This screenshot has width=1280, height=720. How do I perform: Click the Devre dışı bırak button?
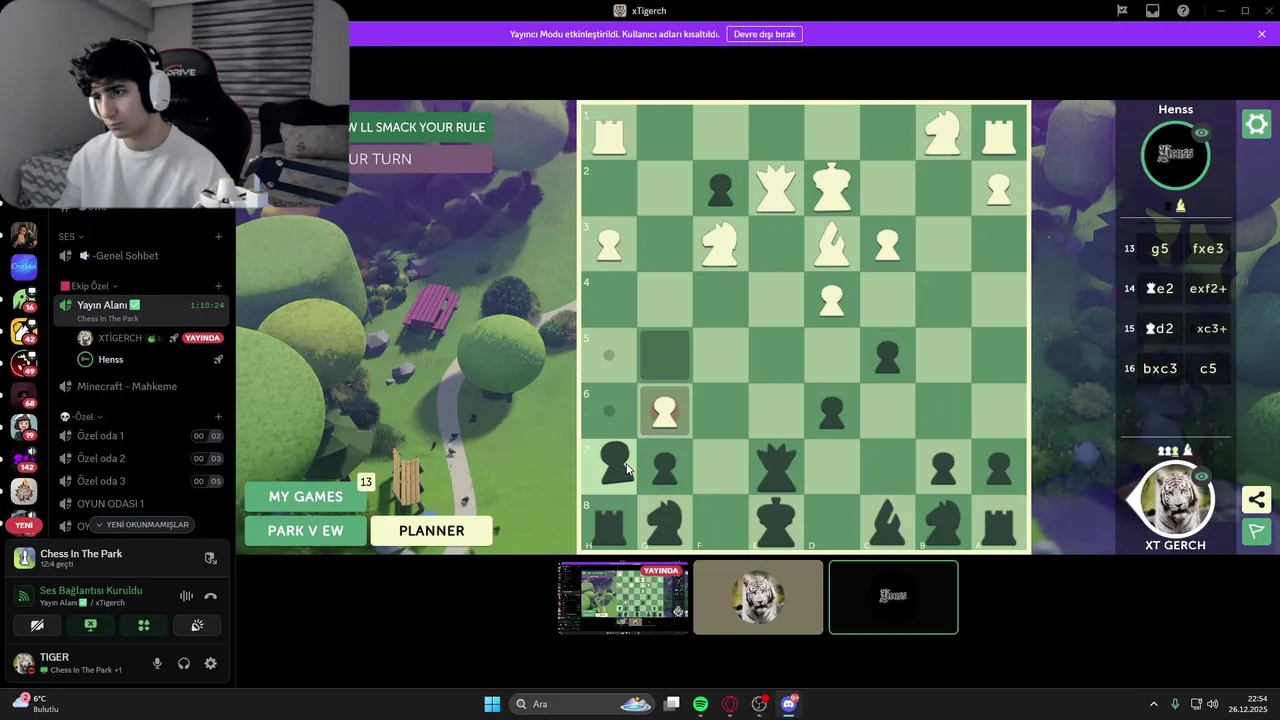coord(764,34)
